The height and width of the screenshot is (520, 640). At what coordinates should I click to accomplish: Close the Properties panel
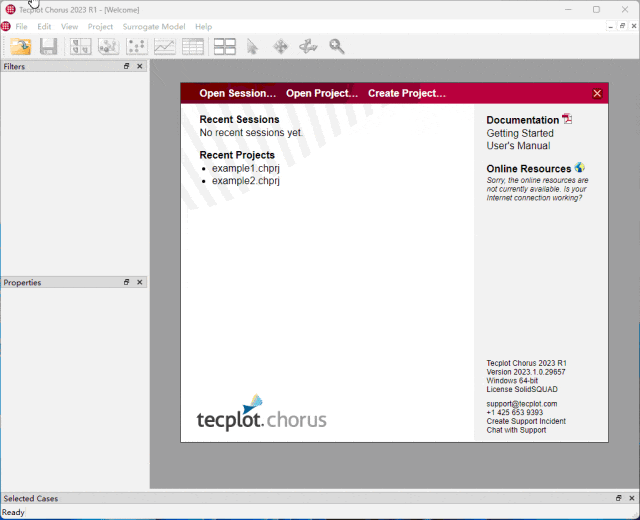[140, 282]
